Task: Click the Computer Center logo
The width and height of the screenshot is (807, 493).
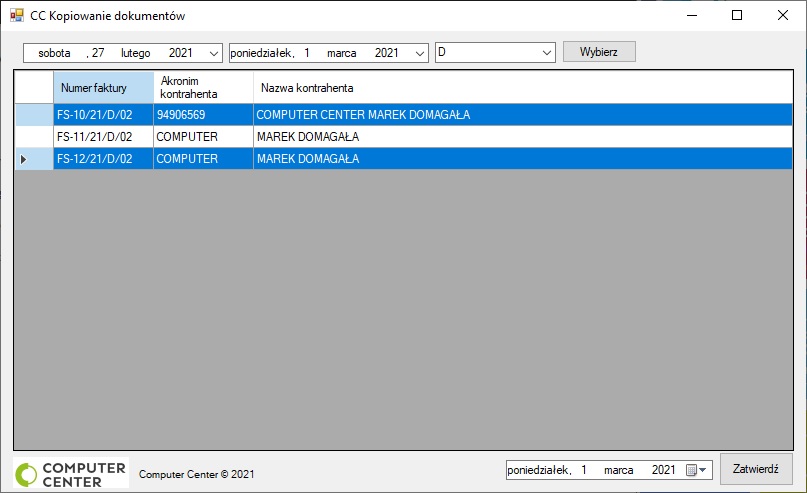Action: 71,473
